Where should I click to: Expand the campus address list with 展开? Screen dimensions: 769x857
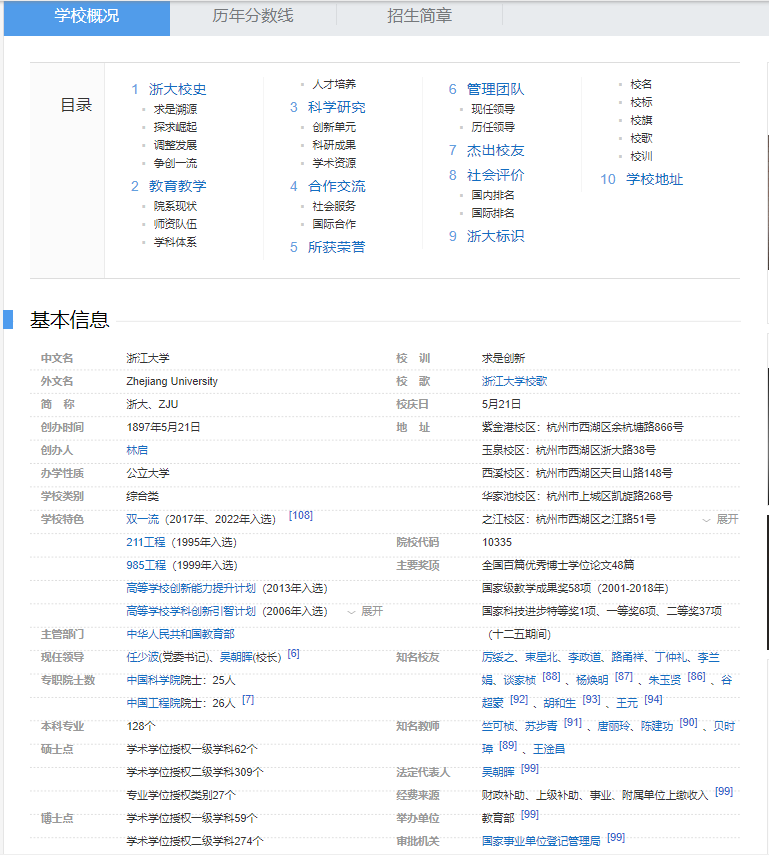pyautogui.click(x=720, y=520)
